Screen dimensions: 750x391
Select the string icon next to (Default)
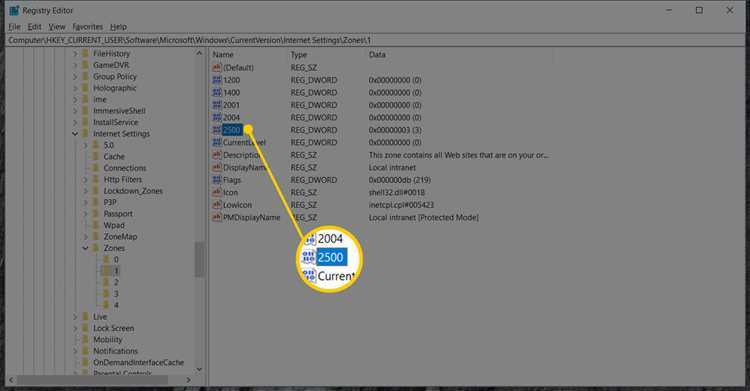click(217, 67)
